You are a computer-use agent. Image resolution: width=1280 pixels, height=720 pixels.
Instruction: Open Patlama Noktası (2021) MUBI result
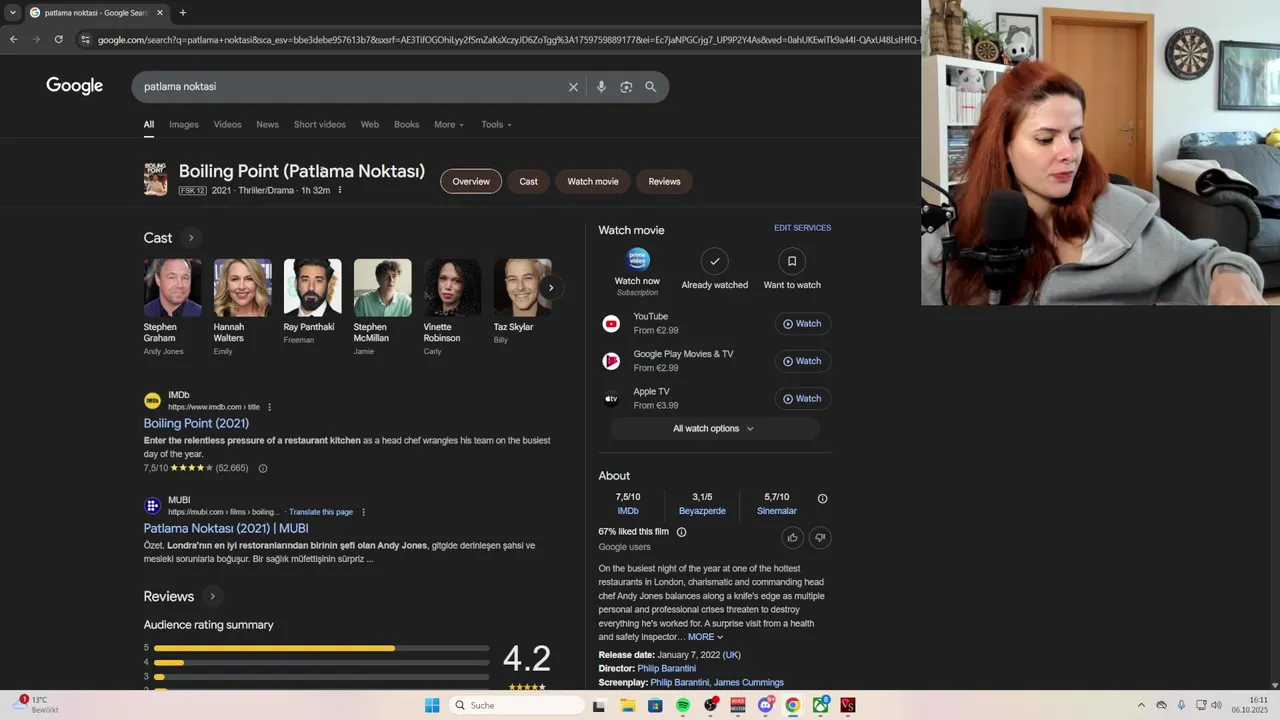[226, 528]
